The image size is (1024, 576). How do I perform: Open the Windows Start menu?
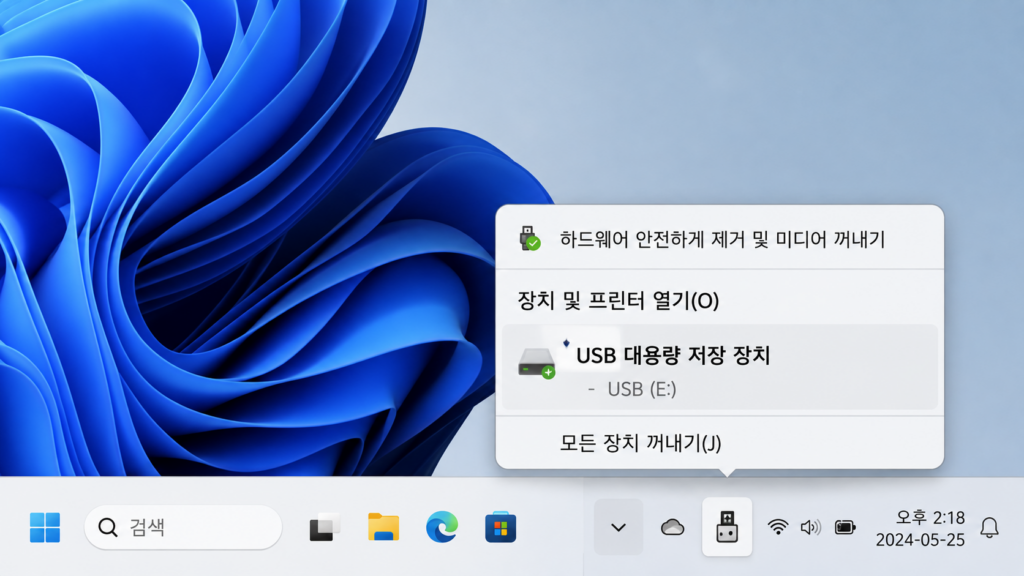click(x=45, y=527)
